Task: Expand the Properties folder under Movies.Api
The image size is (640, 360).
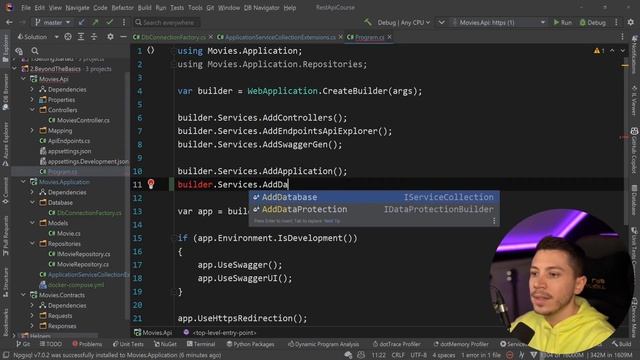Action: (x=32, y=100)
